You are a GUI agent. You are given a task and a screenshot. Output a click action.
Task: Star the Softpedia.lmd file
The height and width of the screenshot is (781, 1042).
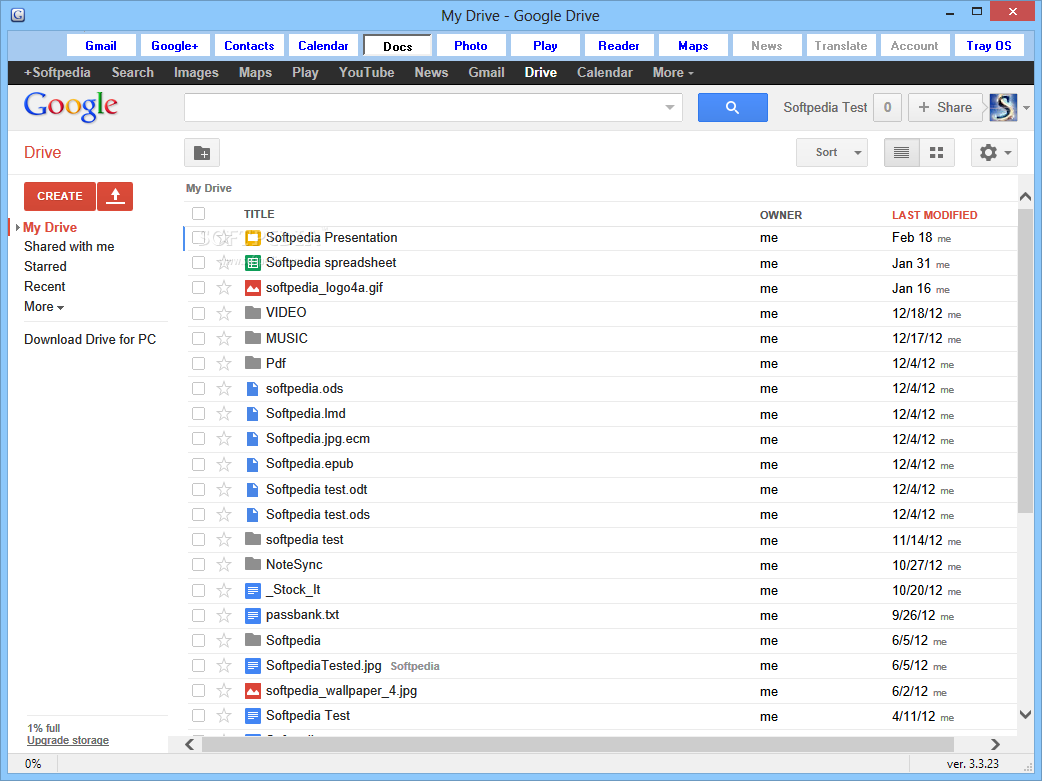(224, 414)
